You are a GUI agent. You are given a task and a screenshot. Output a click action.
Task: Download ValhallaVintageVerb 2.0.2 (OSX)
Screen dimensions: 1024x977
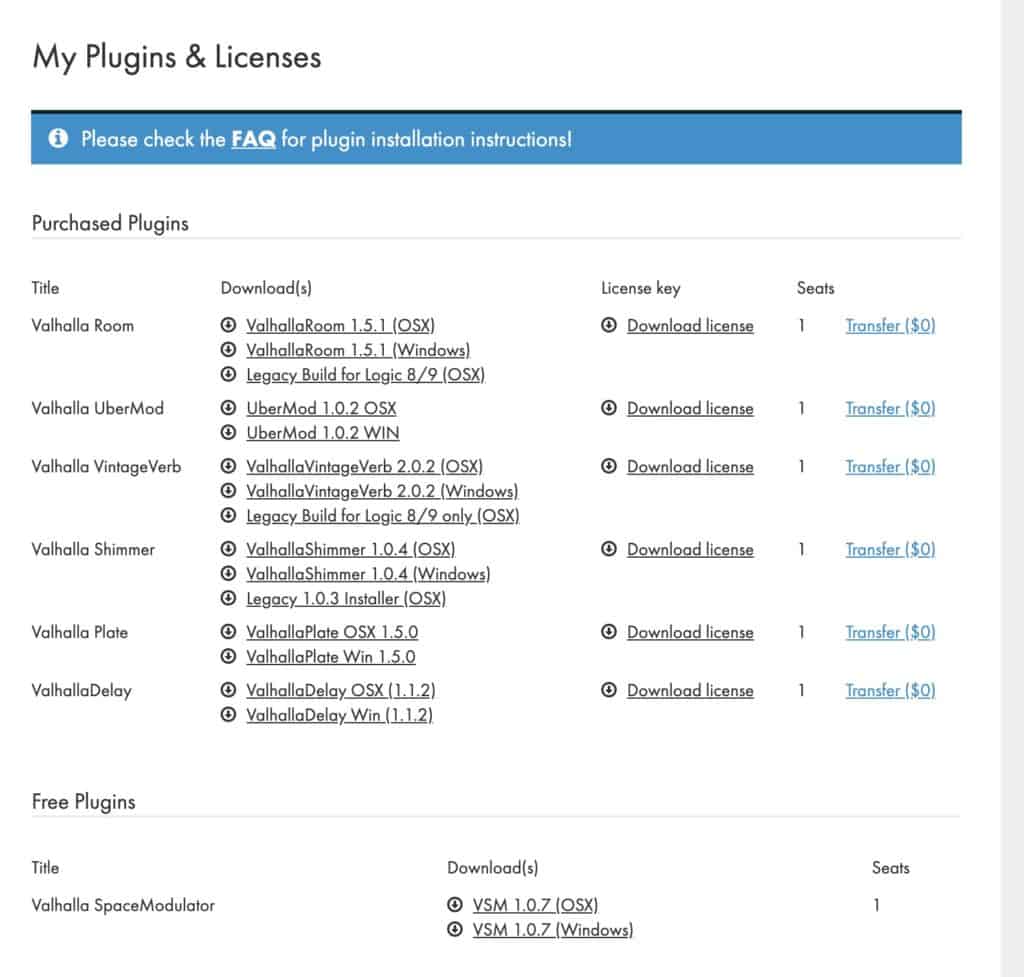[x=364, y=467]
